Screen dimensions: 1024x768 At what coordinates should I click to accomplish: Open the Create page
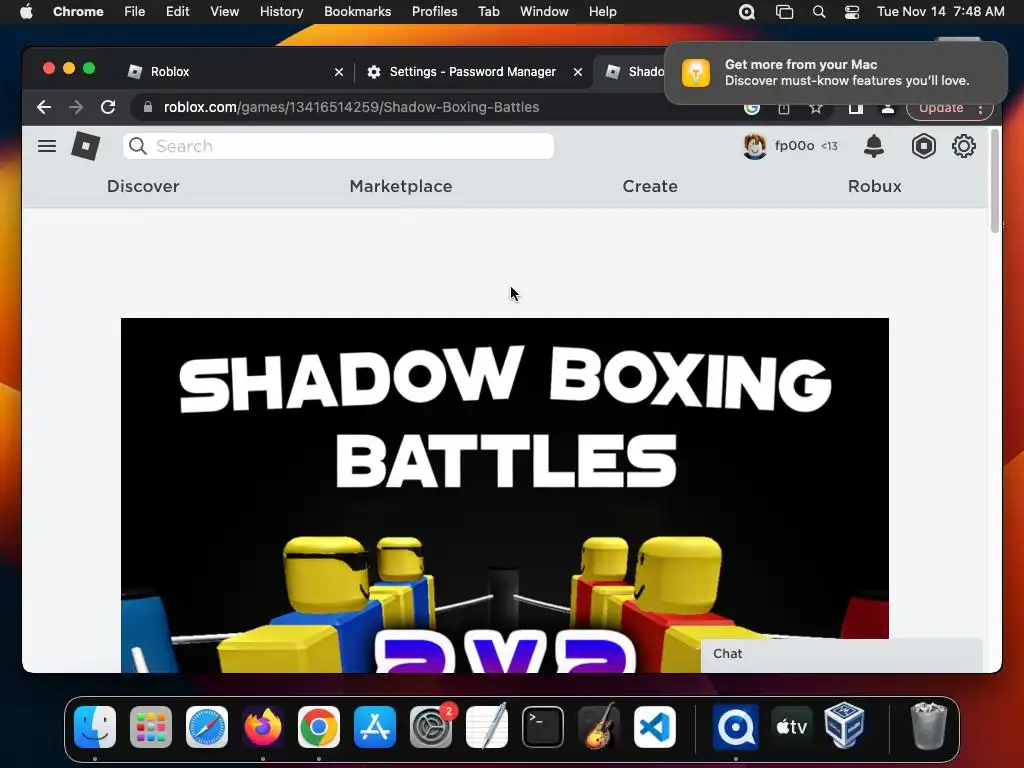[x=650, y=186]
